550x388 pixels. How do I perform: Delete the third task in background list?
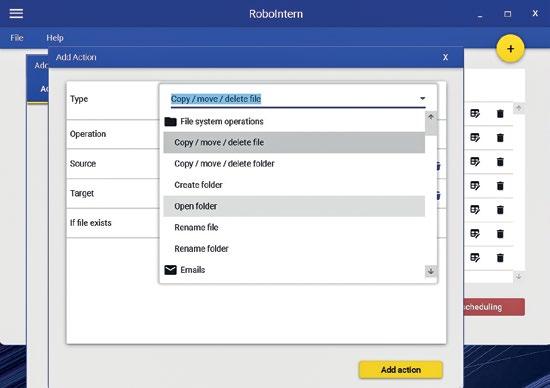[x=500, y=161]
